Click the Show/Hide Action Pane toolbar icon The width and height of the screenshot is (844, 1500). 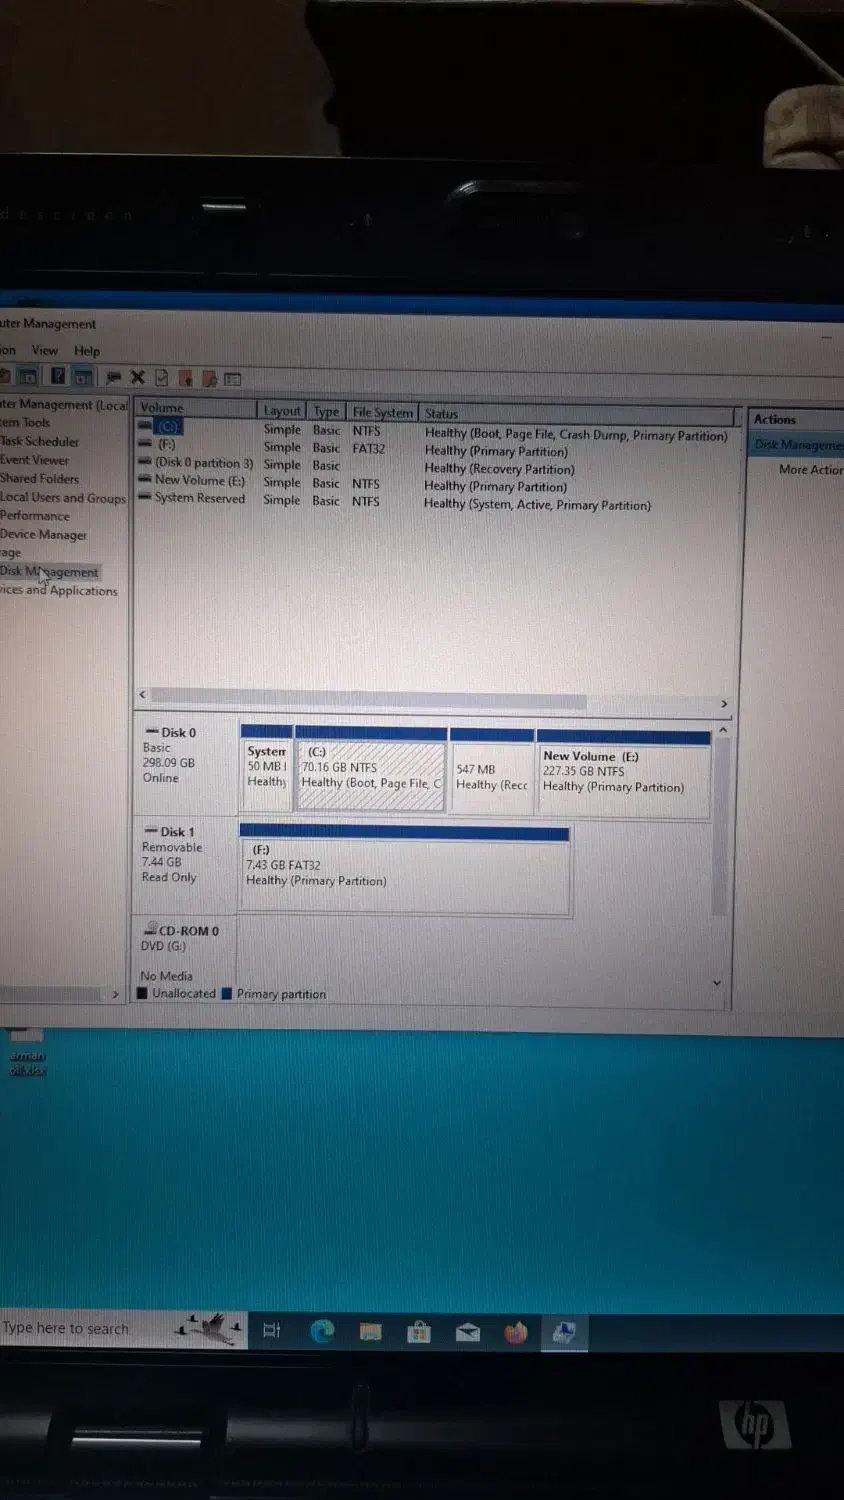click(x=83, y=377)
